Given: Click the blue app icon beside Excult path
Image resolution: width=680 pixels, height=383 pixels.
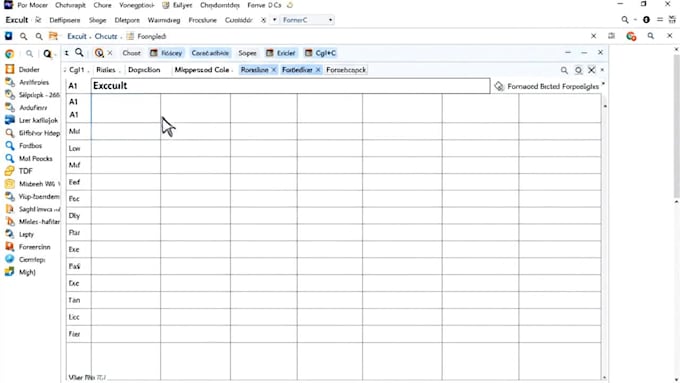Looking at the screenshot, I should tap(8, 36).
